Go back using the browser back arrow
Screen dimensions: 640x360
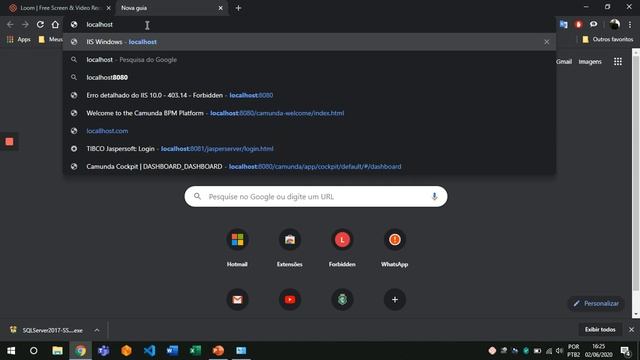(x=10, y=24)
